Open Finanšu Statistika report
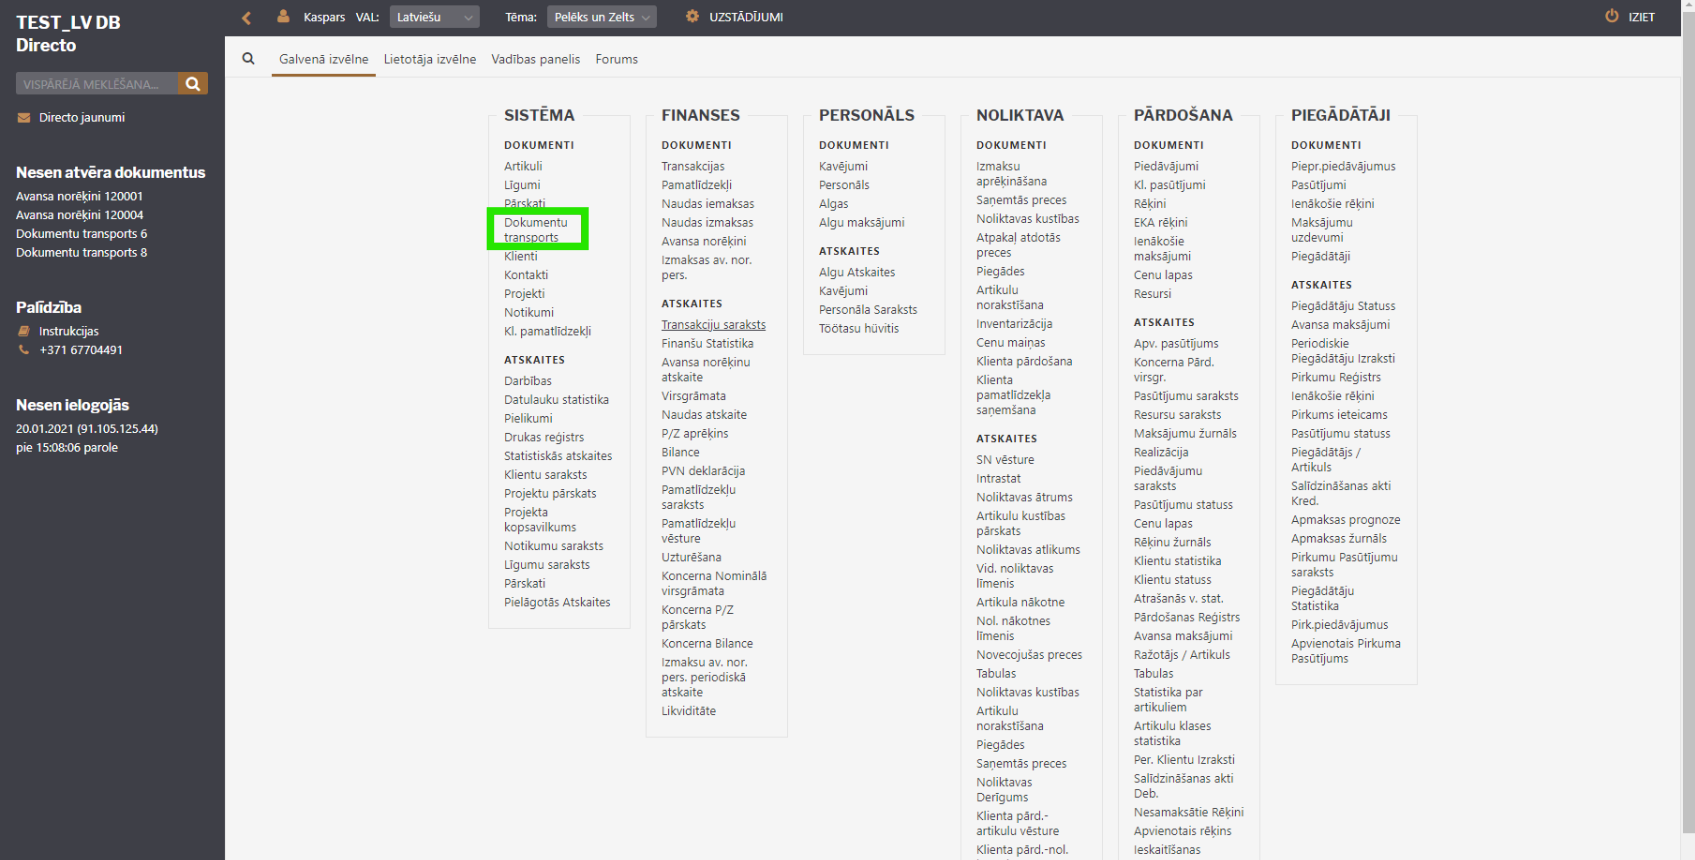The image size is (1695, 860). tap(707, 344)
